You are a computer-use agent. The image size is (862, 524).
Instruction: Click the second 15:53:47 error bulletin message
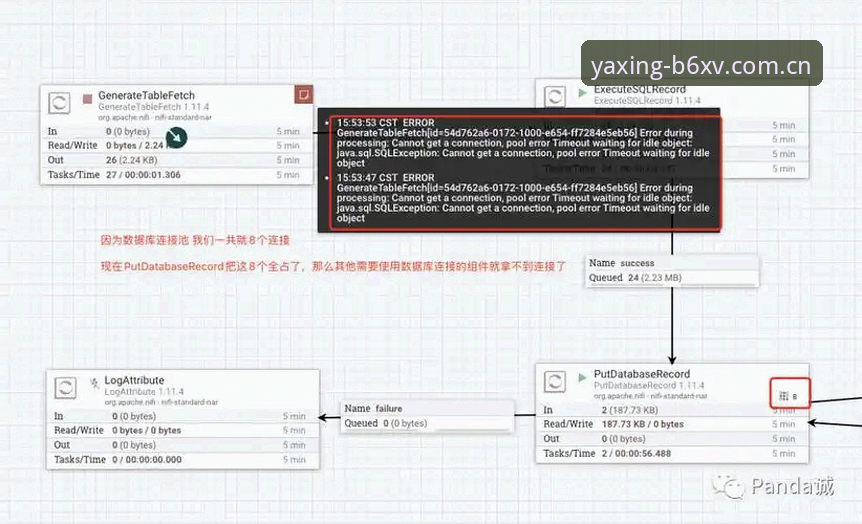tap(523, 198)
